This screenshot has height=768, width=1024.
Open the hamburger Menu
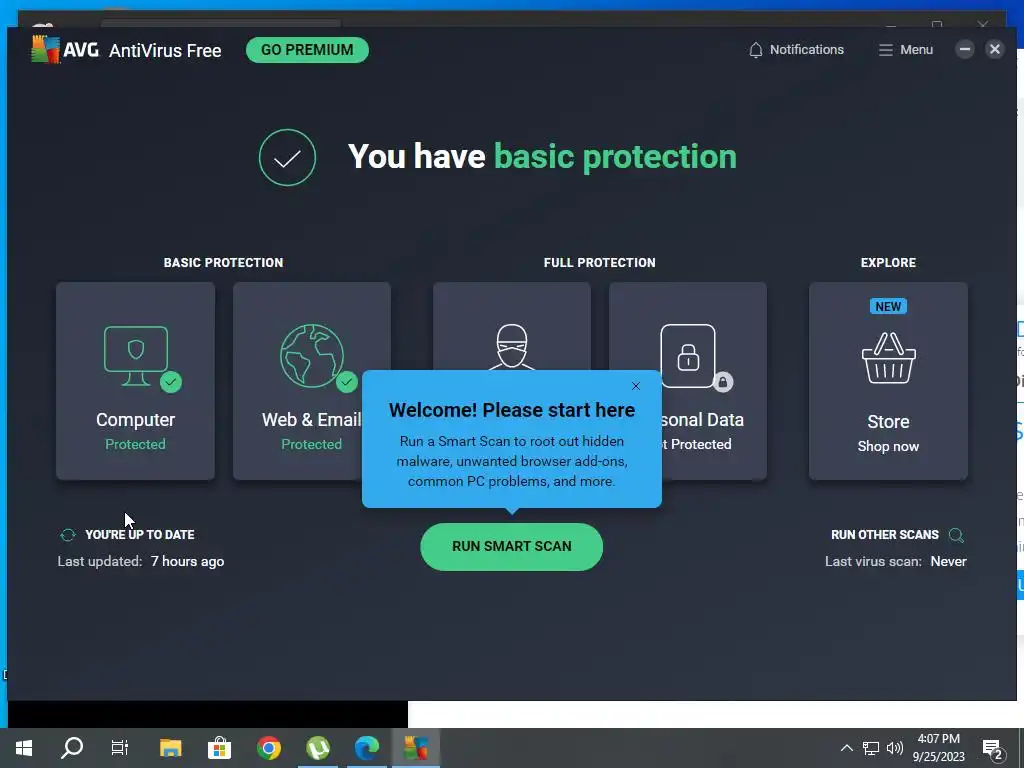(905, 50)
